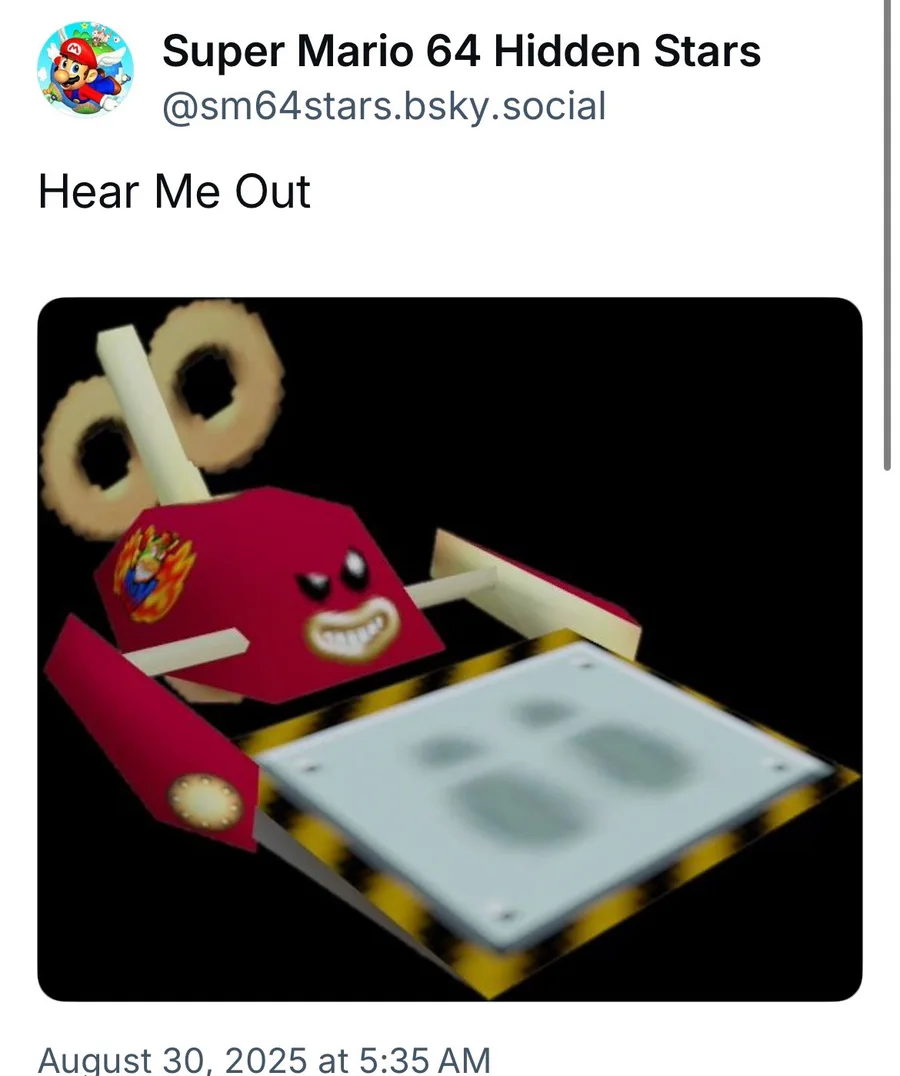Click the upper ring of the wind-up key
Viewport: 900px width, 1076px height.
pos(216,386)
